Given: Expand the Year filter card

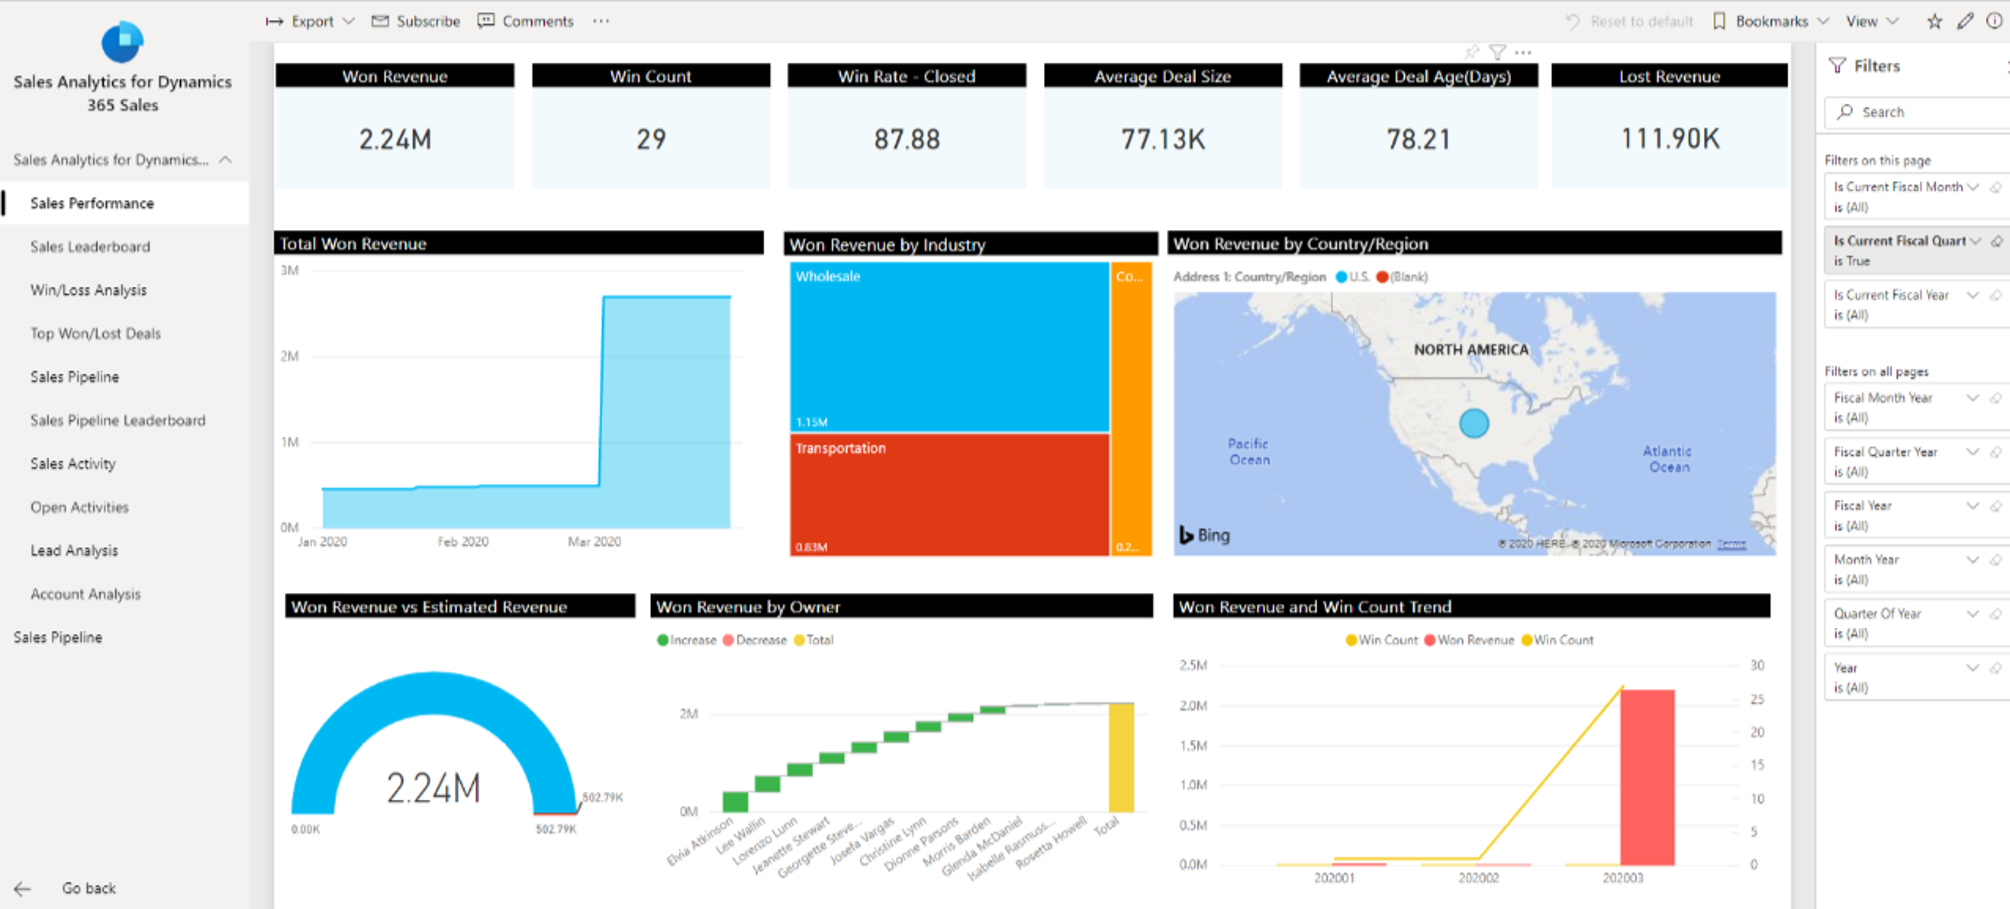Looking at the screenshot, I should click(1973, 668).
